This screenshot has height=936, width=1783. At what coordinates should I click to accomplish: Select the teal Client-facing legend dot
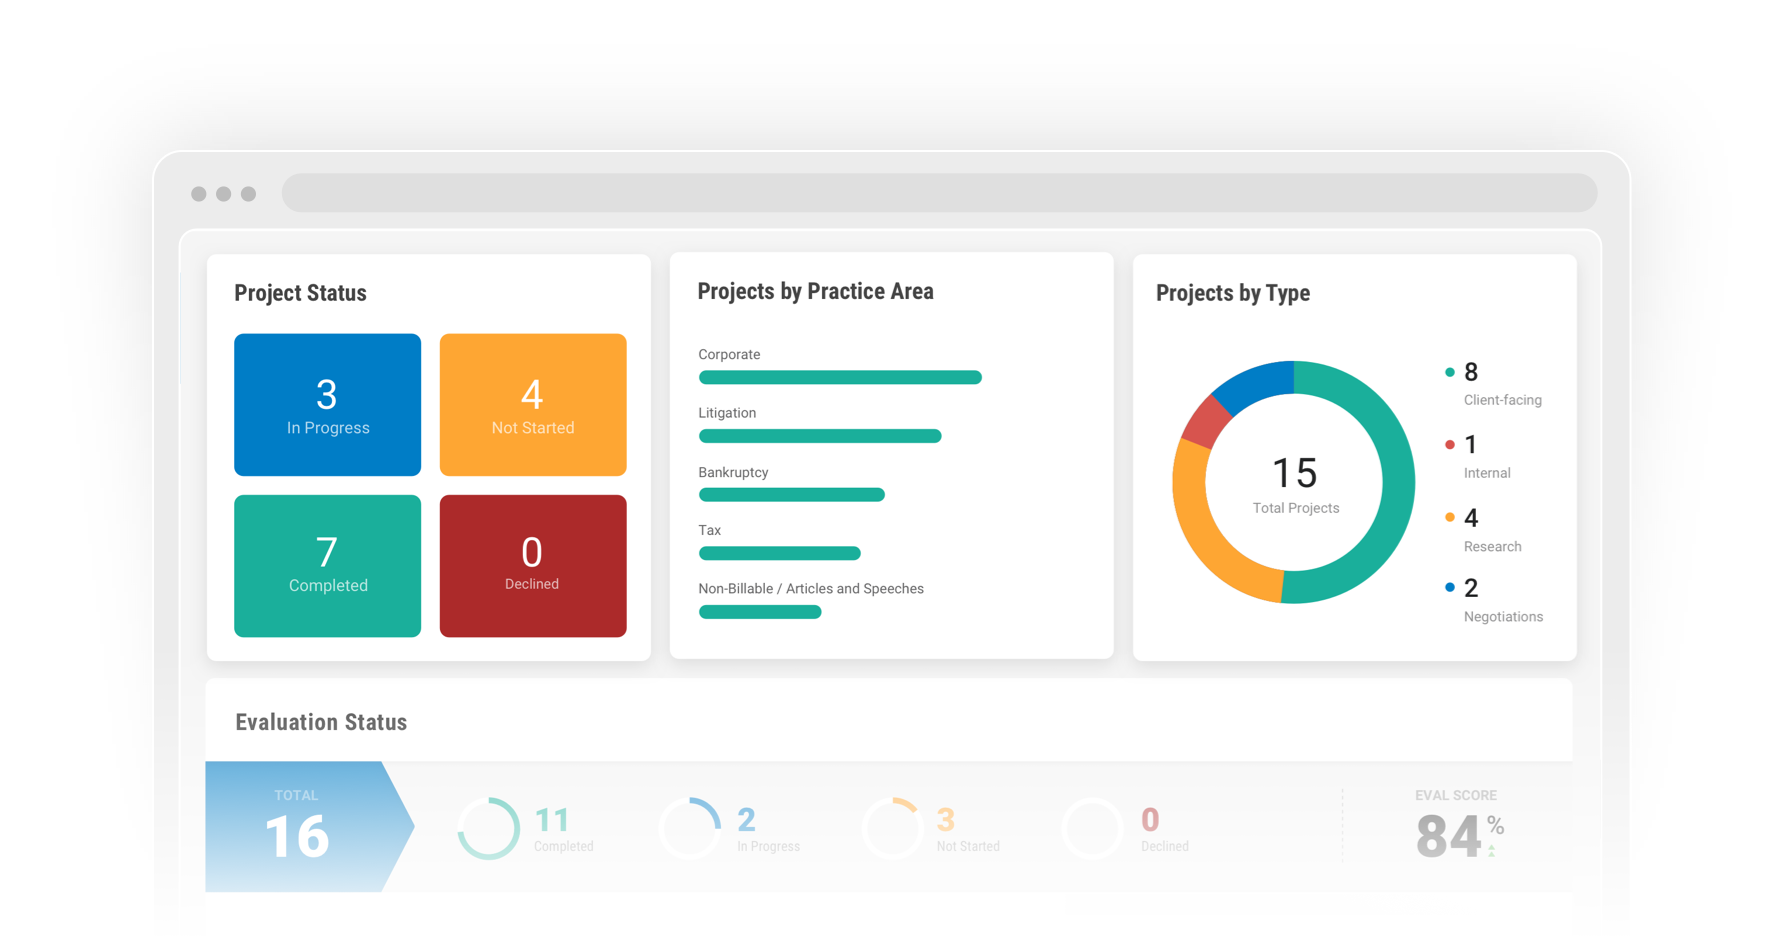(x=1450, y=371)
